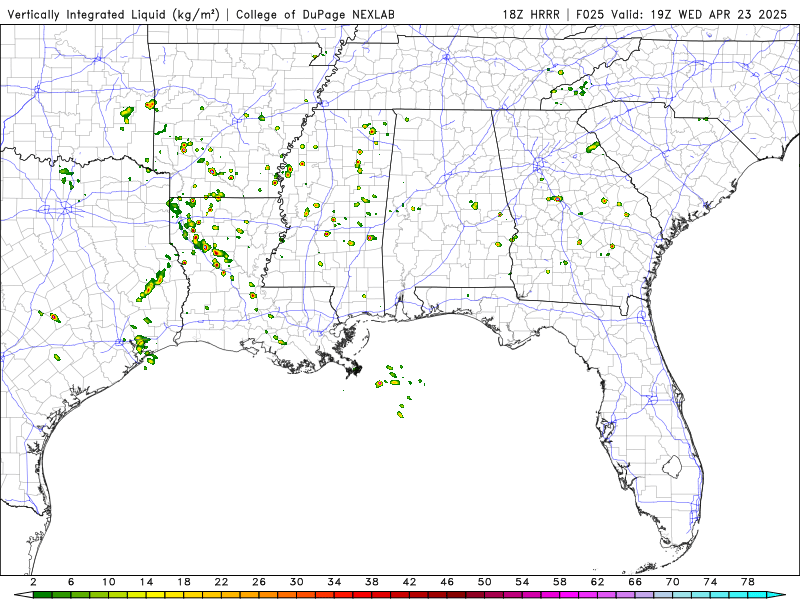Screen dimensions: 800x600
Task: Click the colorbar label '62'
Action: pyautogui.click(x=597, y=582)
